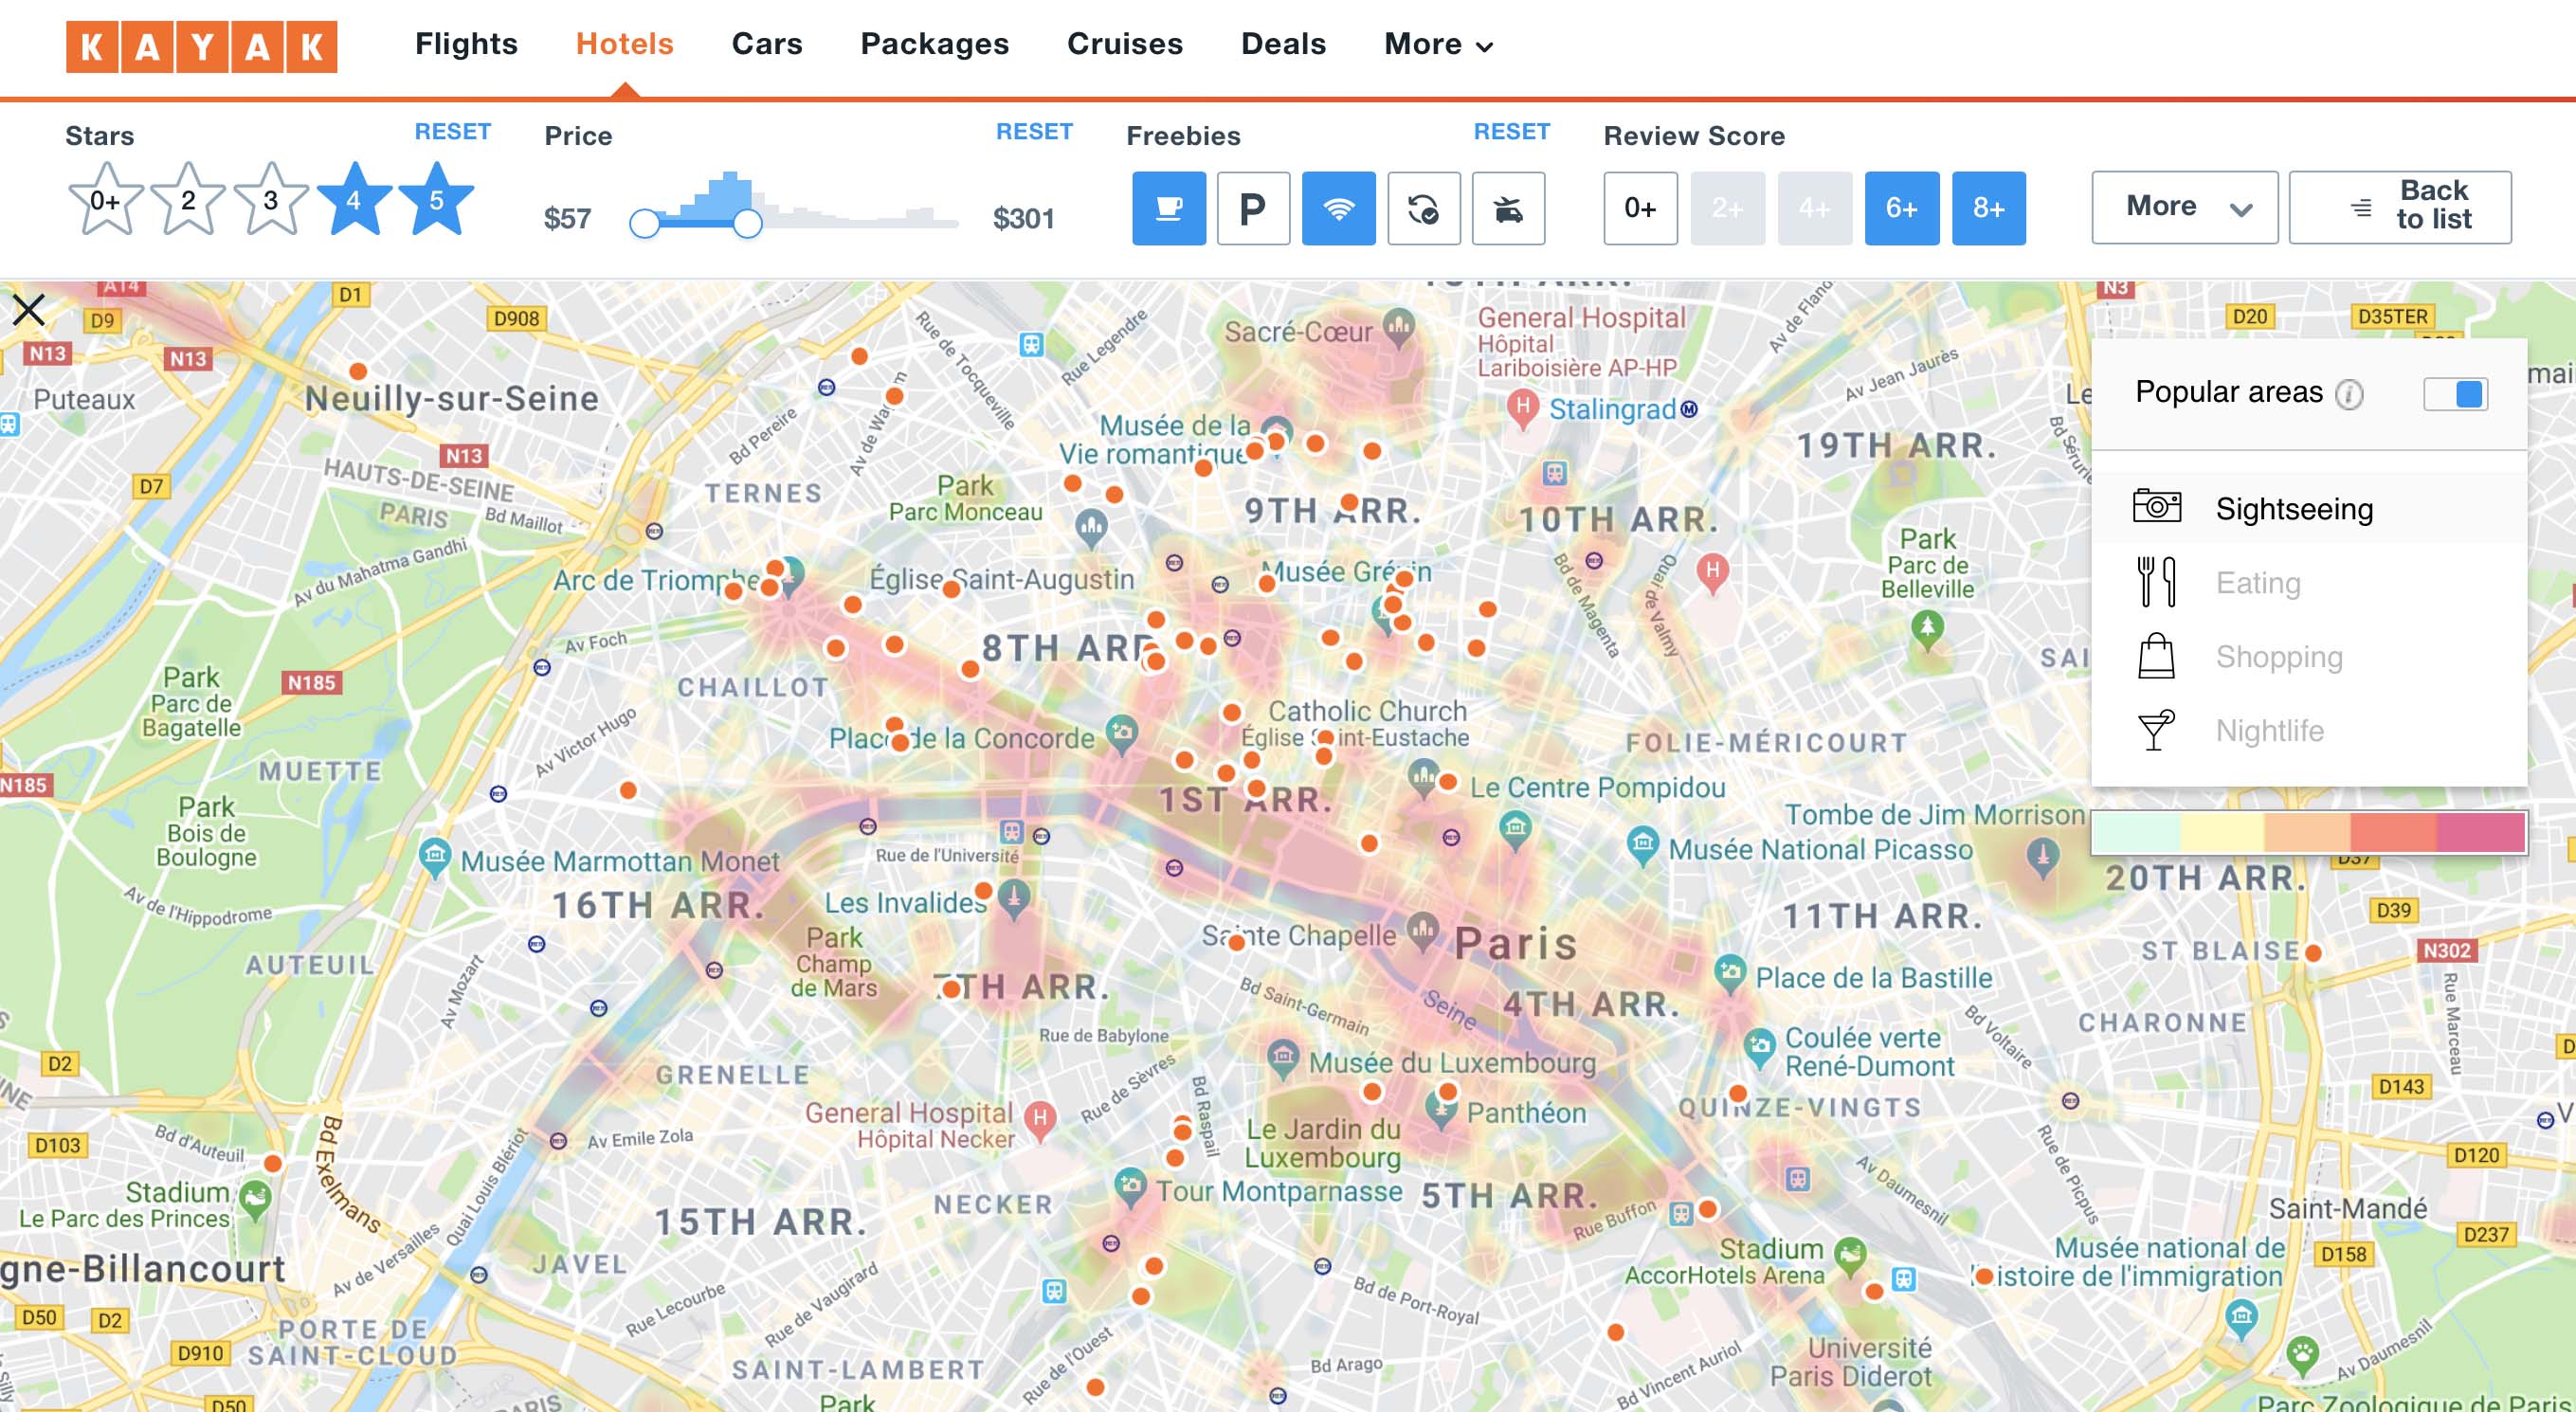The width and height of the screenshot is (2576, 1412).
Task: Enable the free airport shuttle icon
Action: point(1508,208)
